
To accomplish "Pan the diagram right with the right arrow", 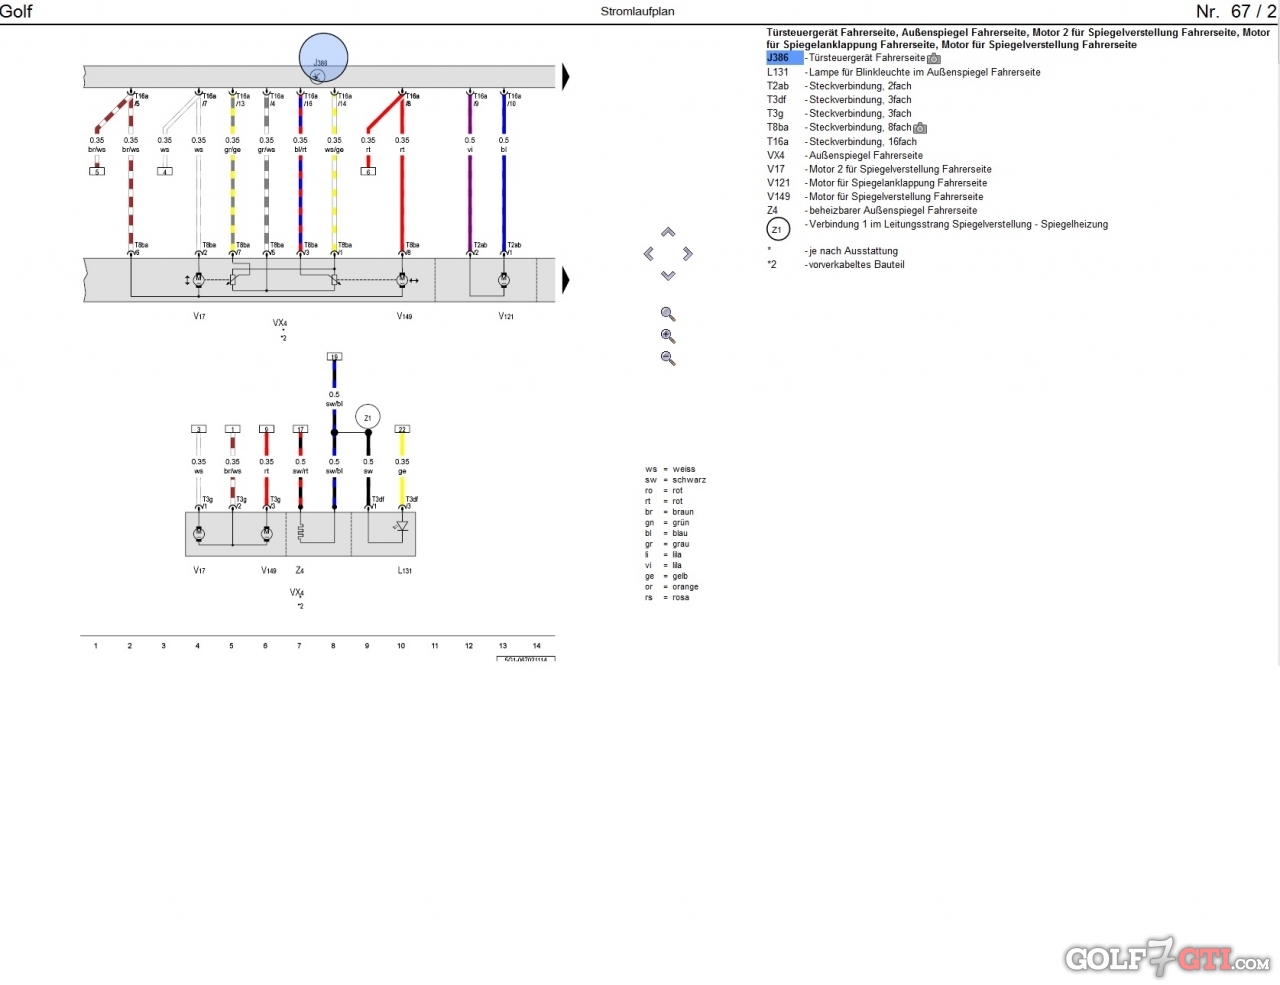I will [x=687, y=254].
